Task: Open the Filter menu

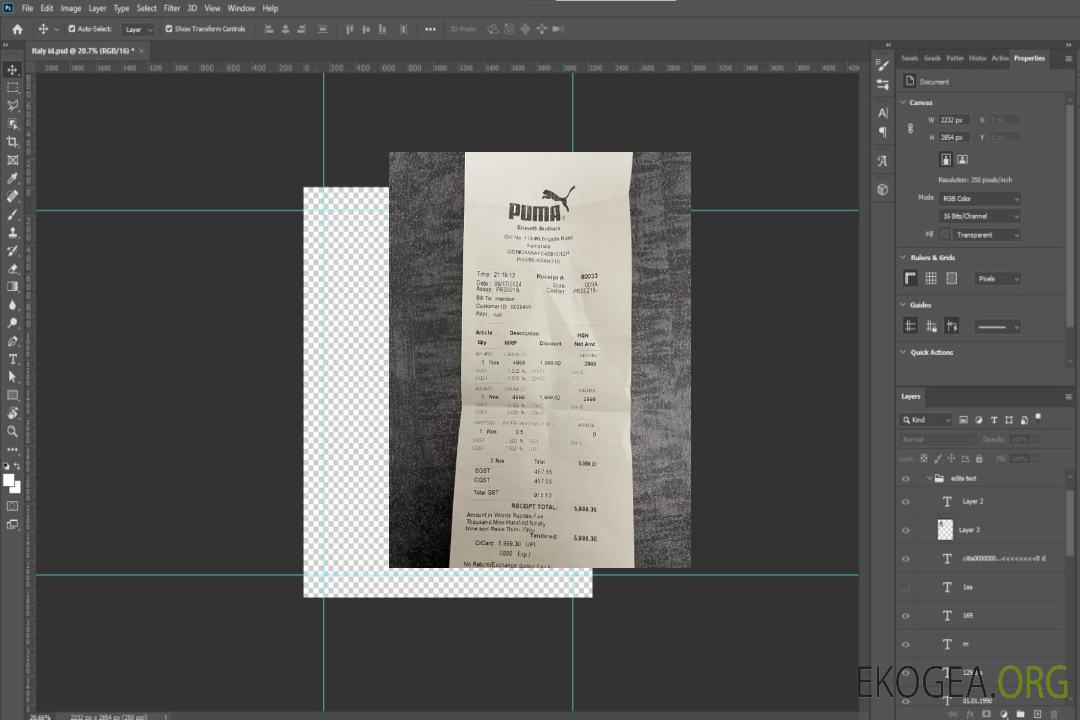Action: tap(172, 8)
